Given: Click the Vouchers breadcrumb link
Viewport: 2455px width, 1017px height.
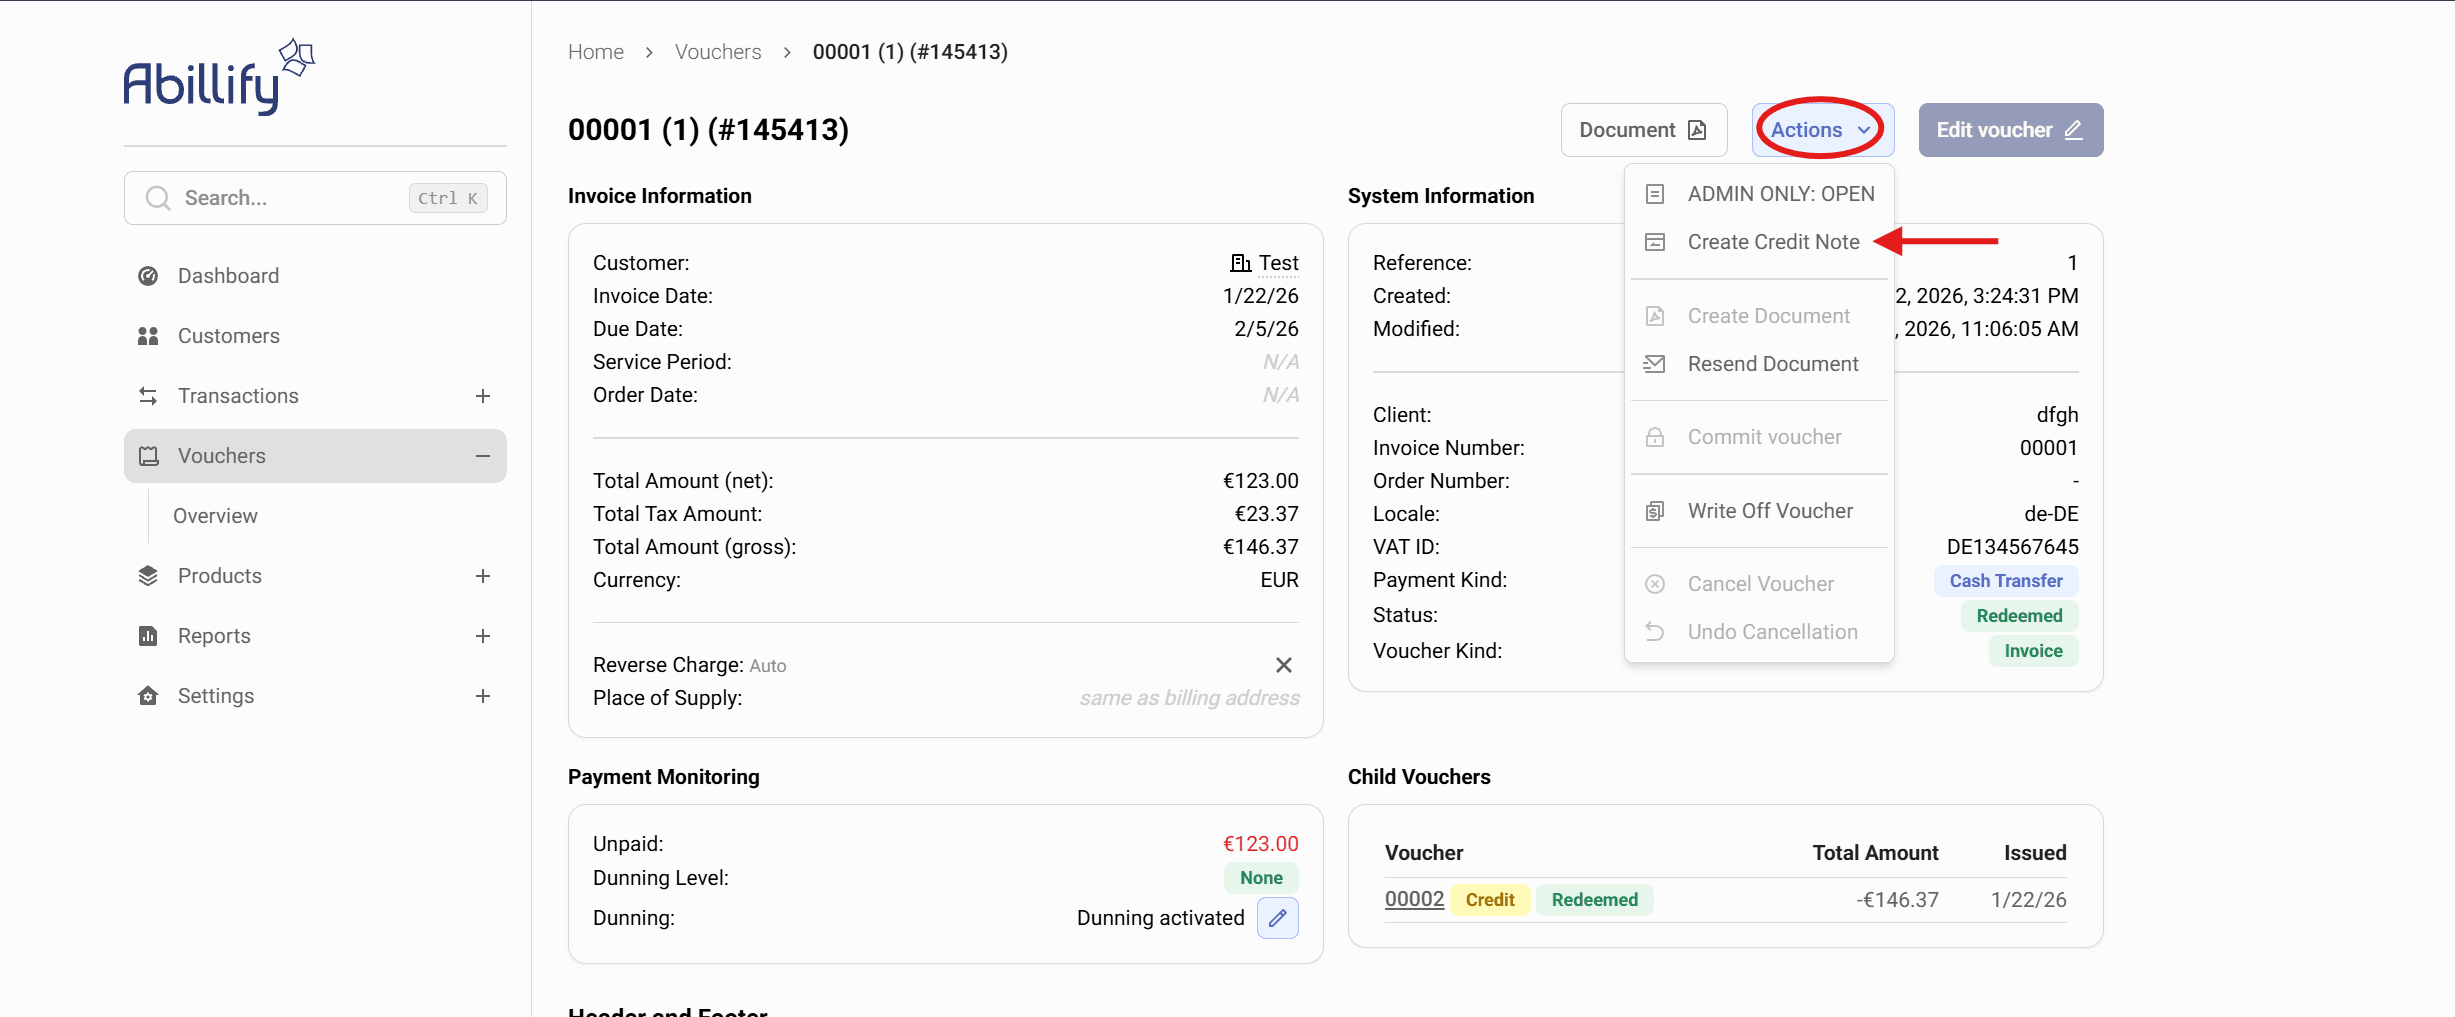Looking at the screenshot, I should pyautogui.click(x=717, y=52).
